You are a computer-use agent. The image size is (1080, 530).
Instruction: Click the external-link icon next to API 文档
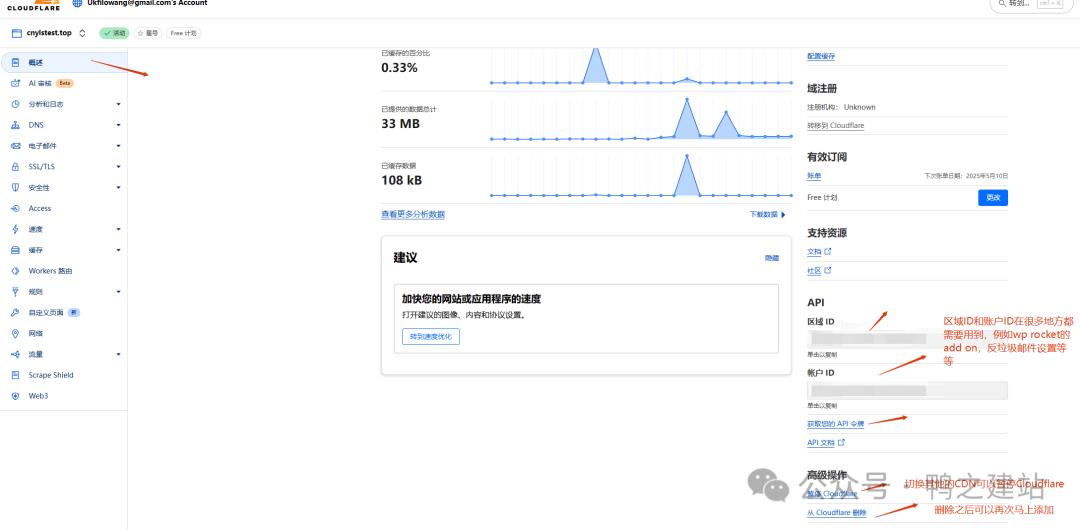[841, 442]
